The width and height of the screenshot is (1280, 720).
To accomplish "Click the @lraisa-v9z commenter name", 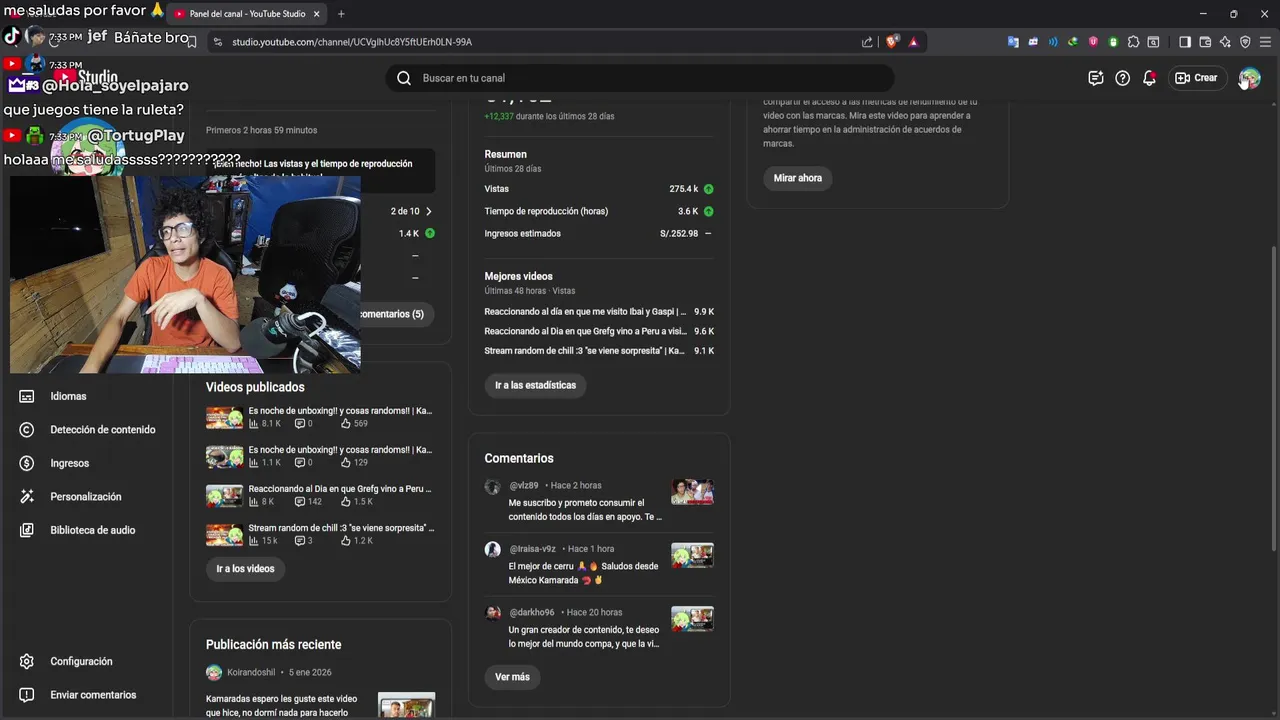I will click(532, 549).
